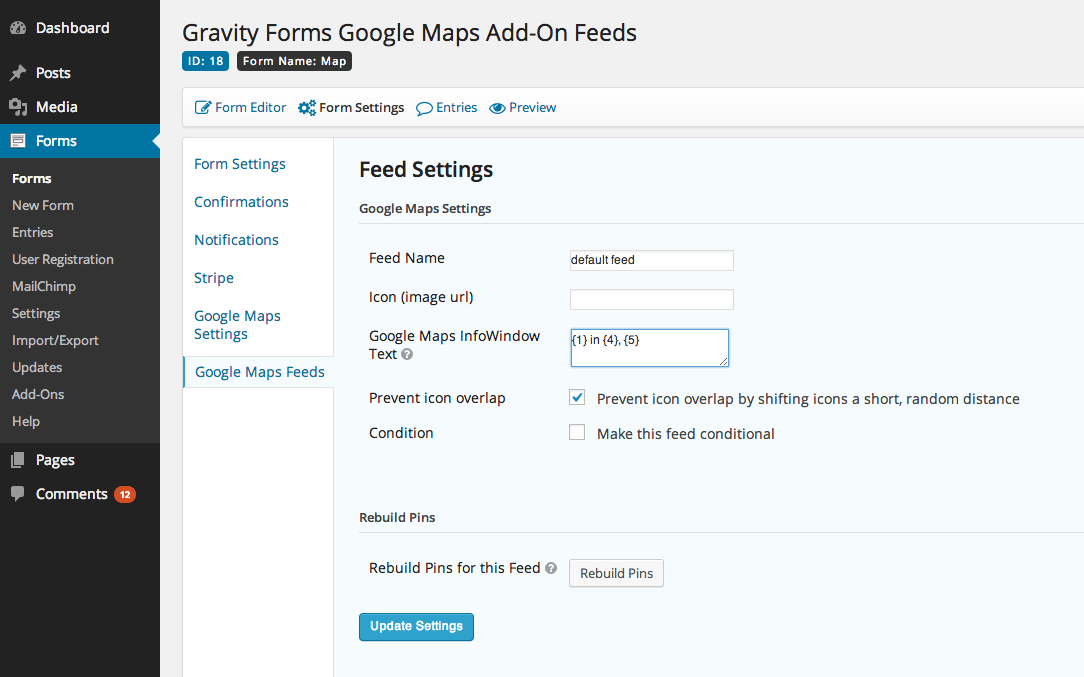
Task: Click the Form Name: Map badge
Action: pos(295,61)
